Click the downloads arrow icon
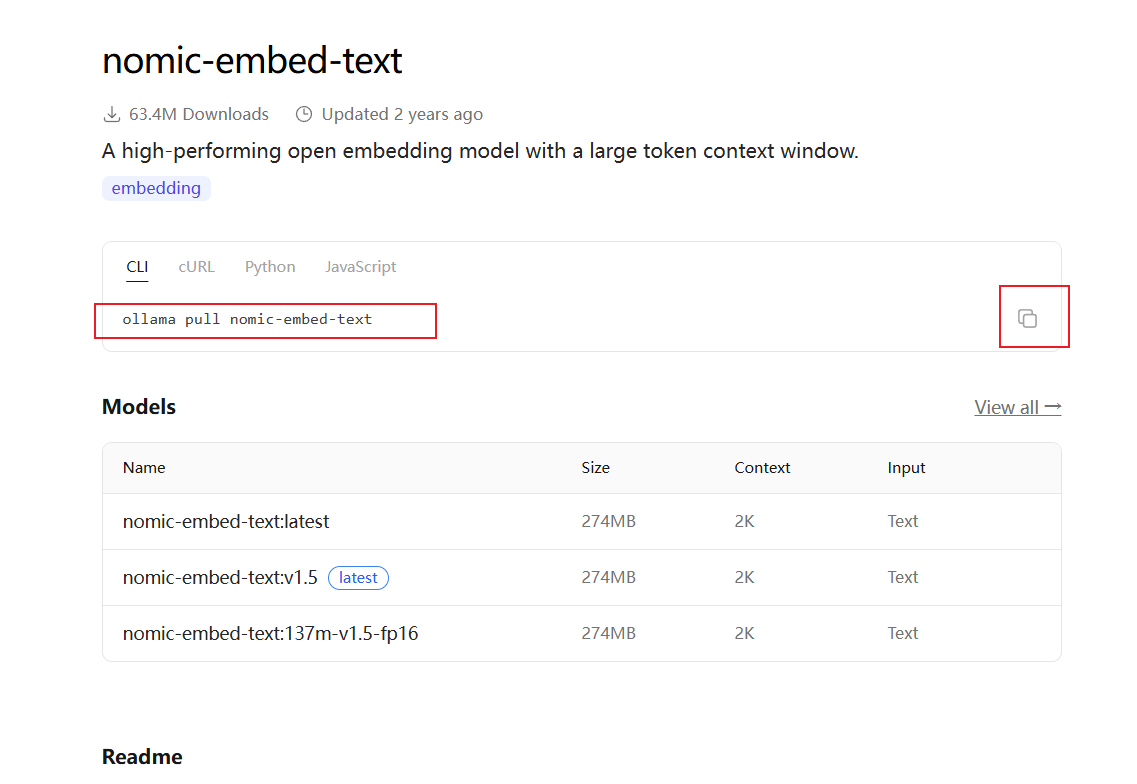This screenshot has width=1137, height=784. (x=112, y=115)
